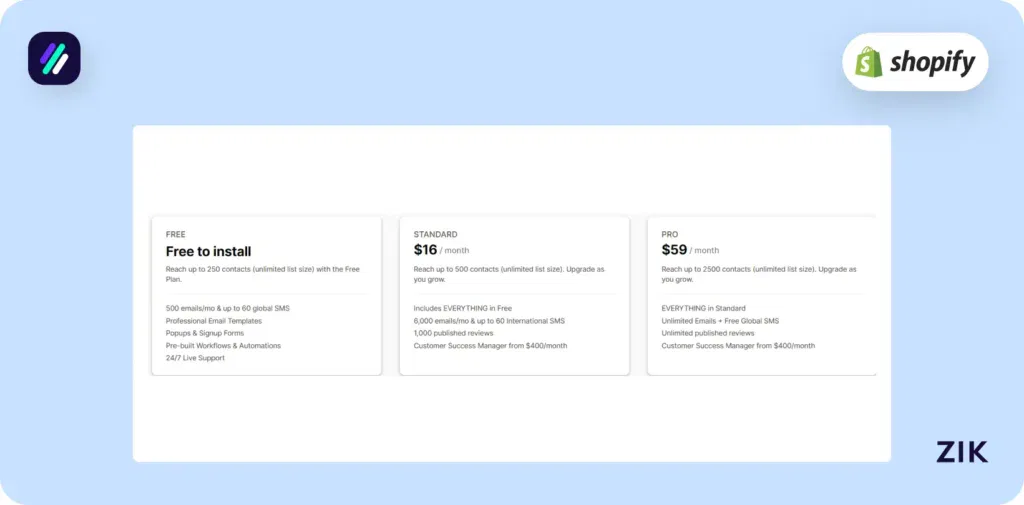Click '24/7 Live Support' feature
The width and height of the screenshot is (1024, 505).
[x=195, y=358]
